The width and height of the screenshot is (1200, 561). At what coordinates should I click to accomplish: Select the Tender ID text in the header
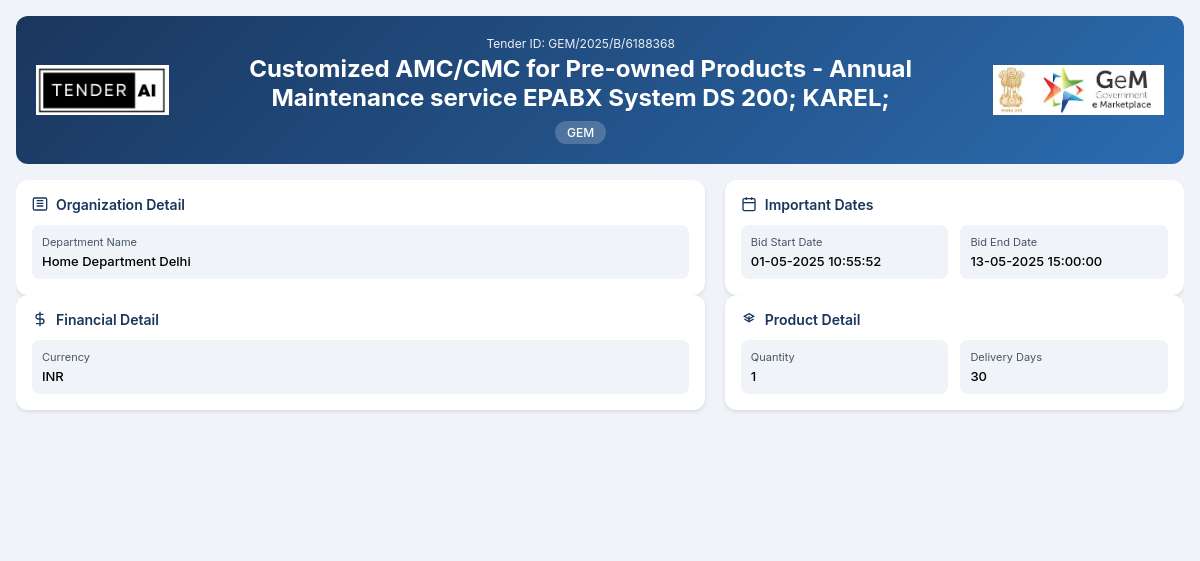580,43
